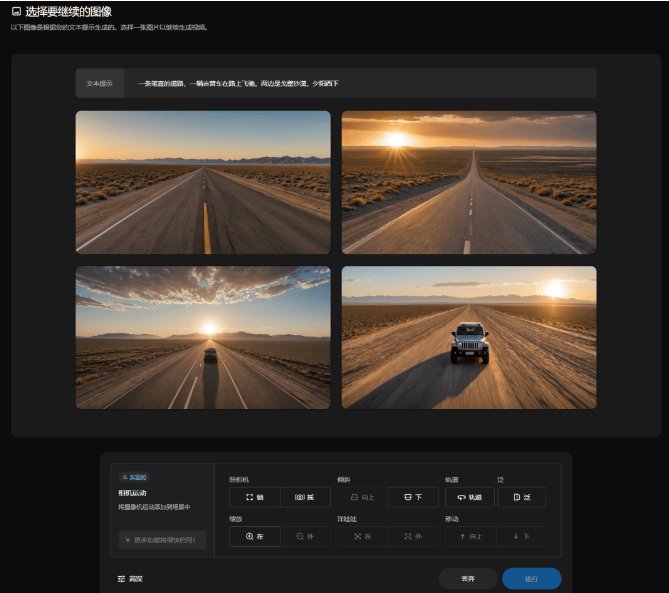The width and height of the screenshot is (669, 593).
Task: Expand the advanced settings section
Action: pyautogui.click(x=130, y=579)
